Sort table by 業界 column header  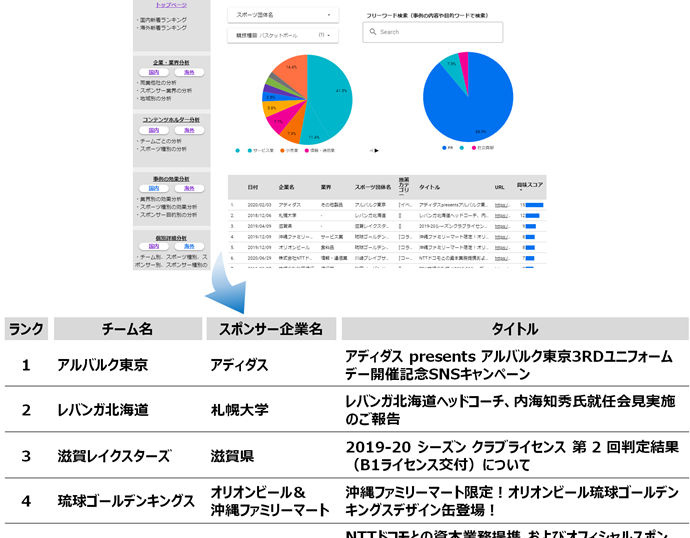[326, 187]
